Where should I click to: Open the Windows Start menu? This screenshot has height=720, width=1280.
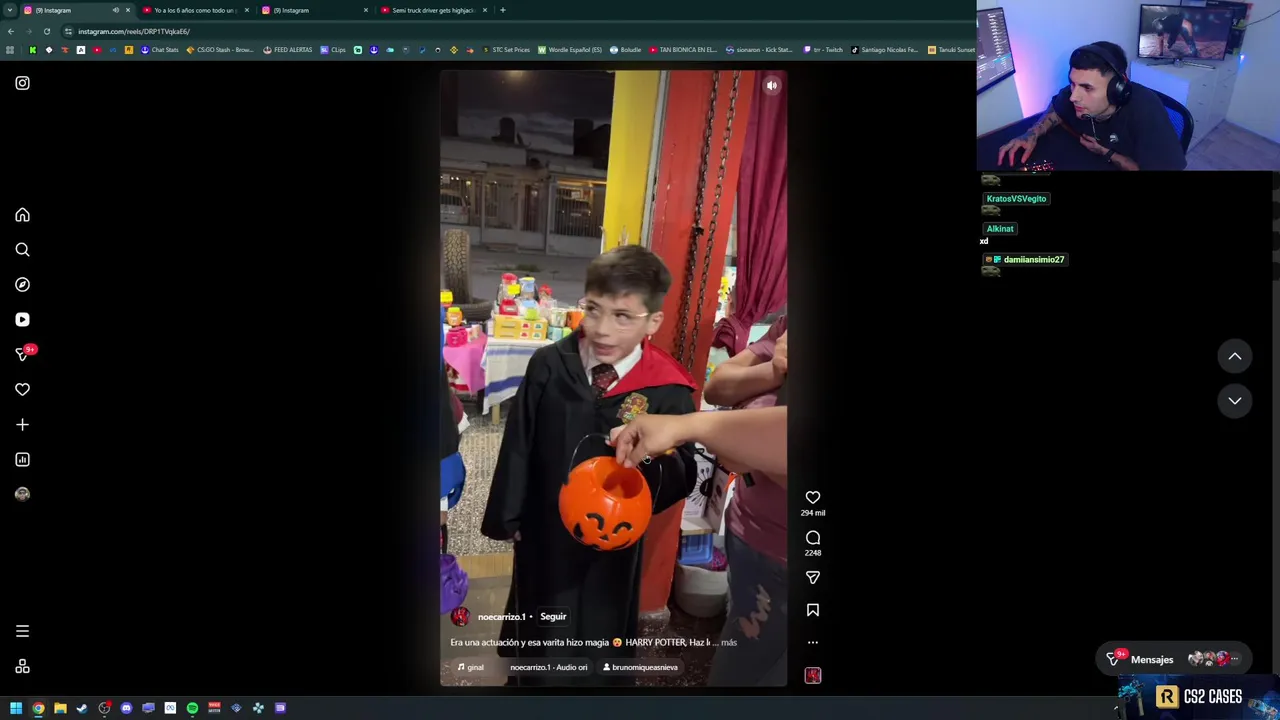pyautogui.click(x=16, y=708)
